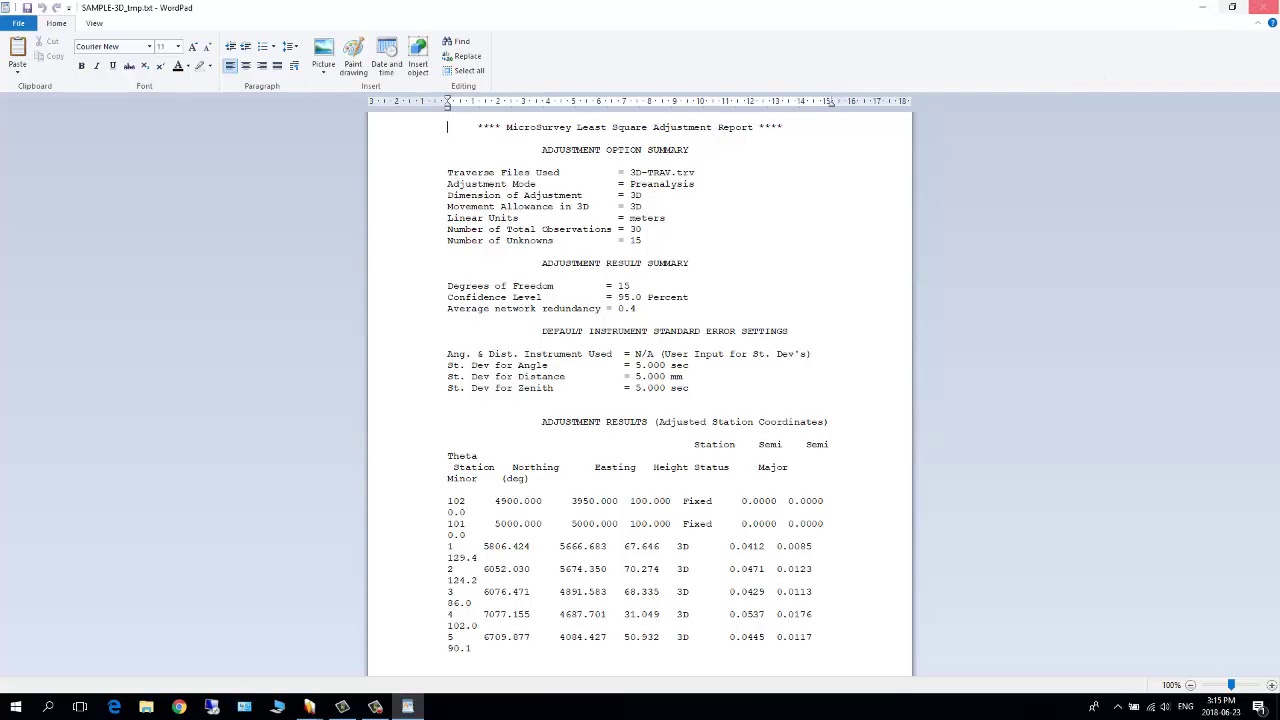Open Task View on the taskbar
Image resolution: width=1280 pixels, height=720 pixels.
[80, 707]
